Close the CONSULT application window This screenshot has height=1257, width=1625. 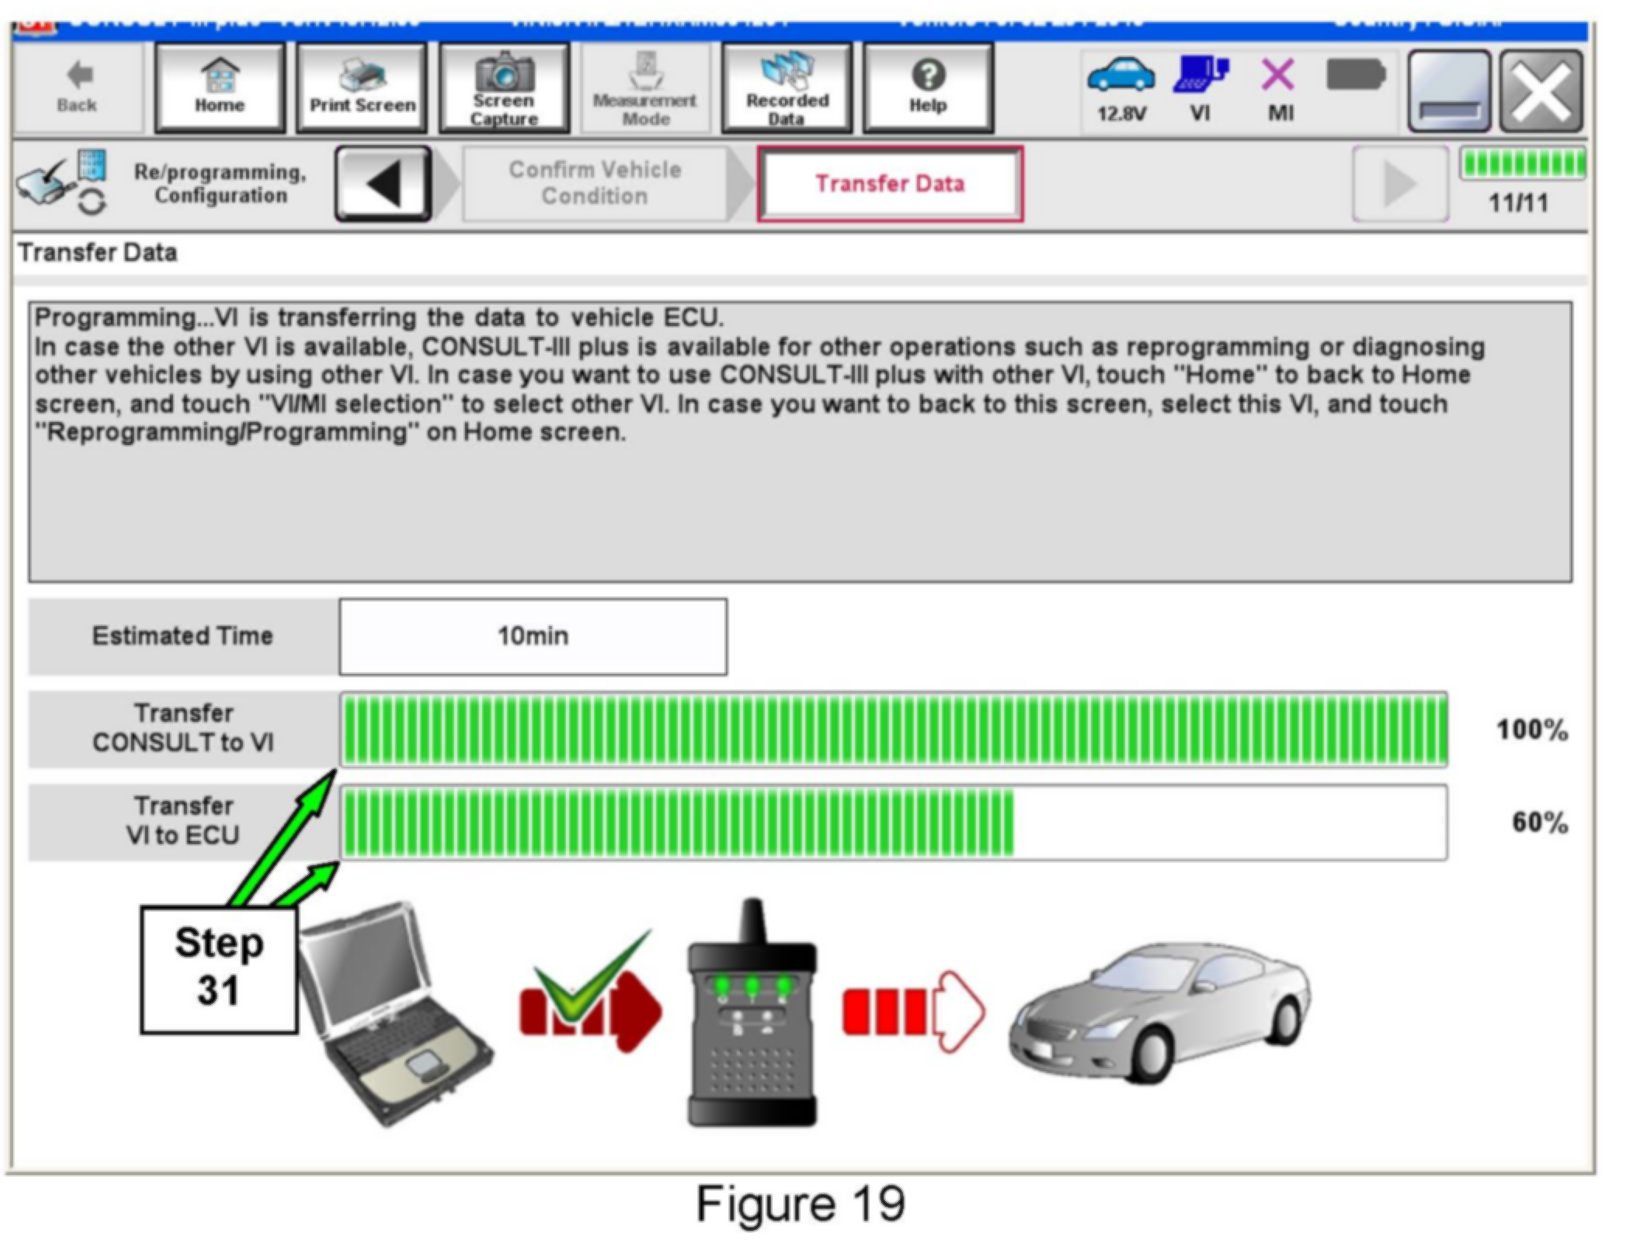1541,92
